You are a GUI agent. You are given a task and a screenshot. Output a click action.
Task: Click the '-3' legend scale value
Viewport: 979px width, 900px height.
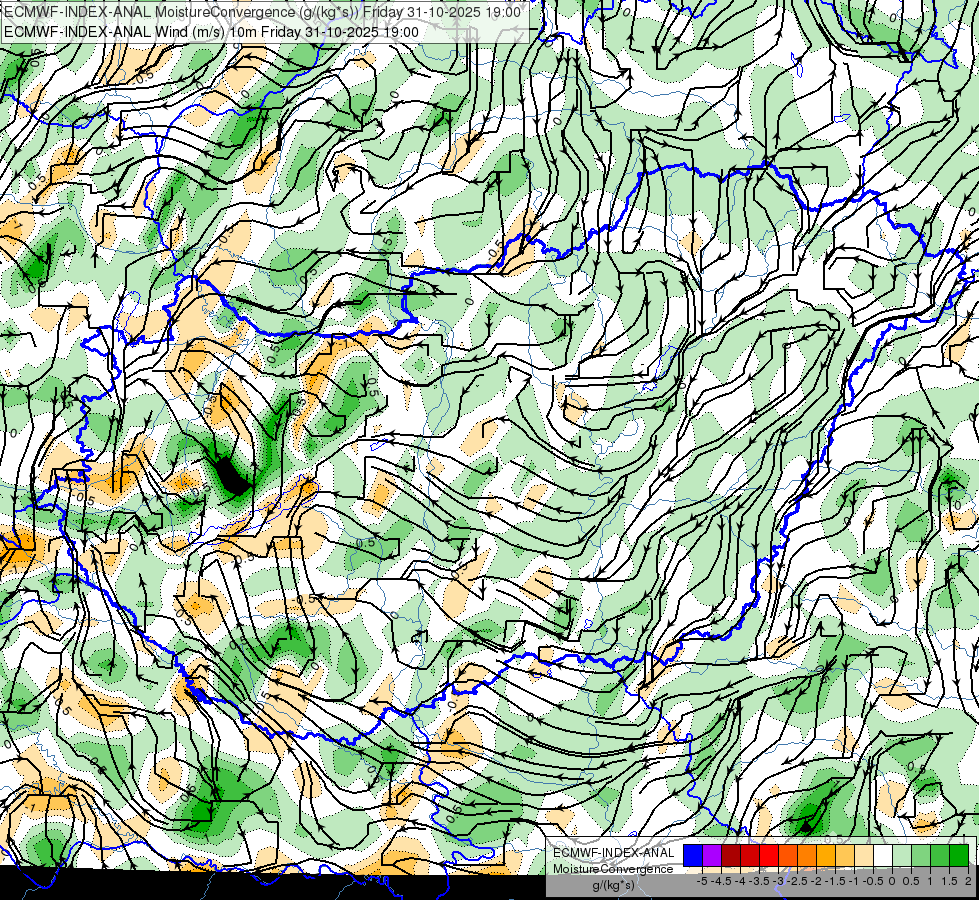point(779,881)
